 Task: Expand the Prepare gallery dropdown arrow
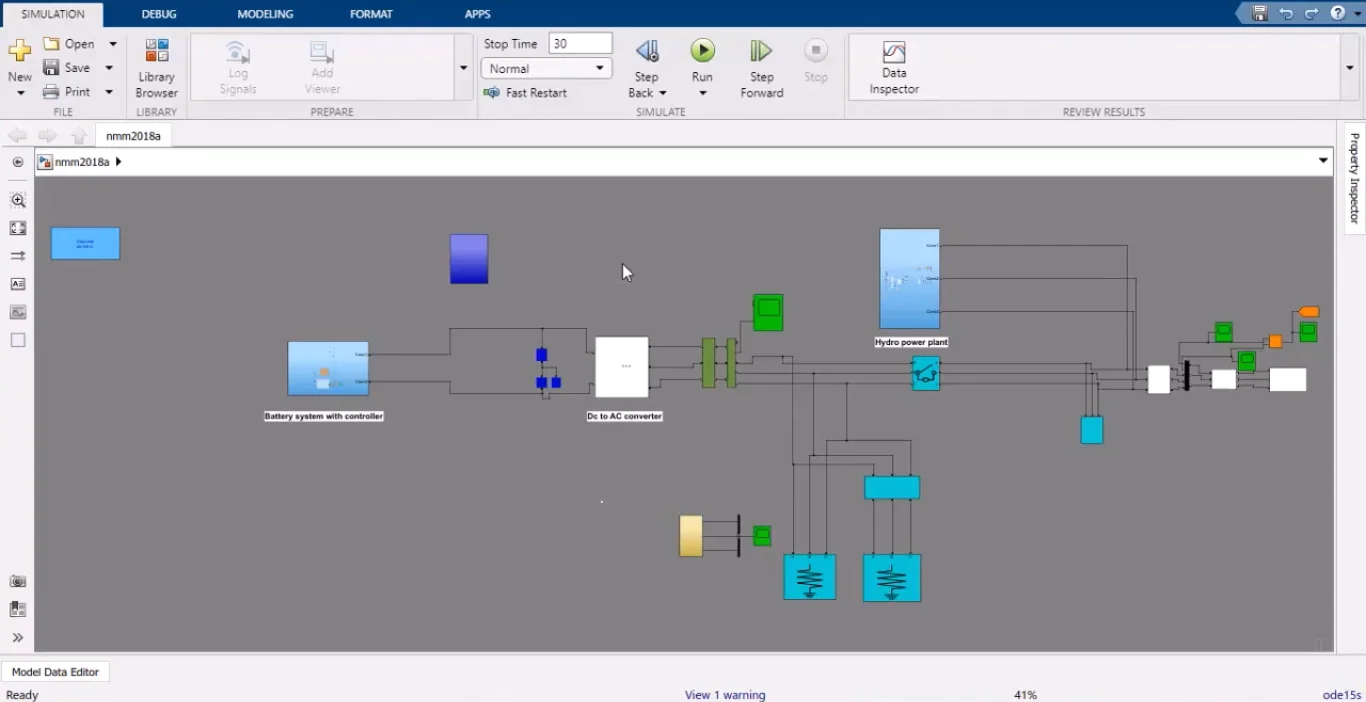point(463,68)
